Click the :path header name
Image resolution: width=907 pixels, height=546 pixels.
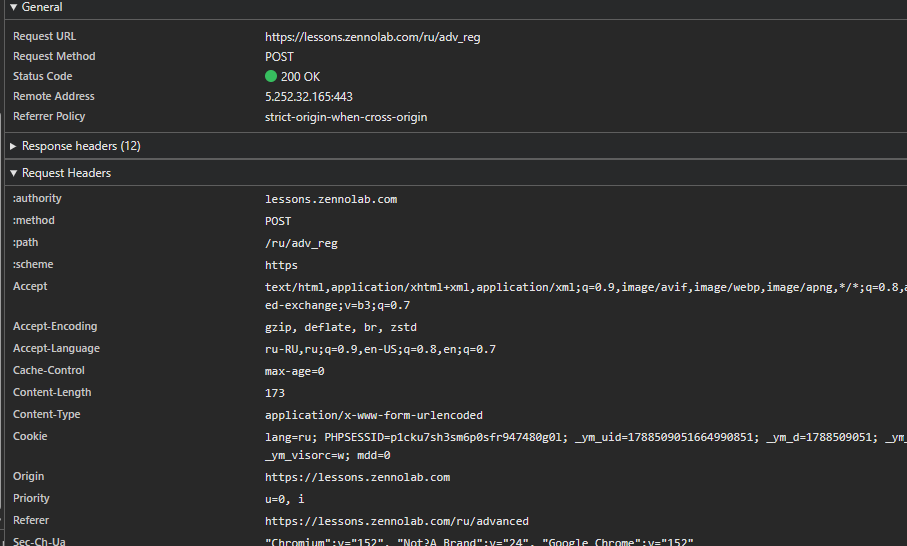[x=25, y=242]
